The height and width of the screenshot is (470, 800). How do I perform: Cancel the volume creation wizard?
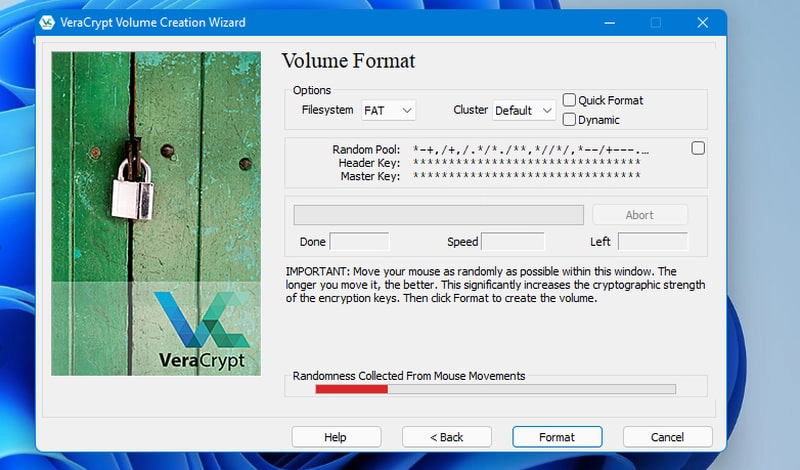[667, 437]
